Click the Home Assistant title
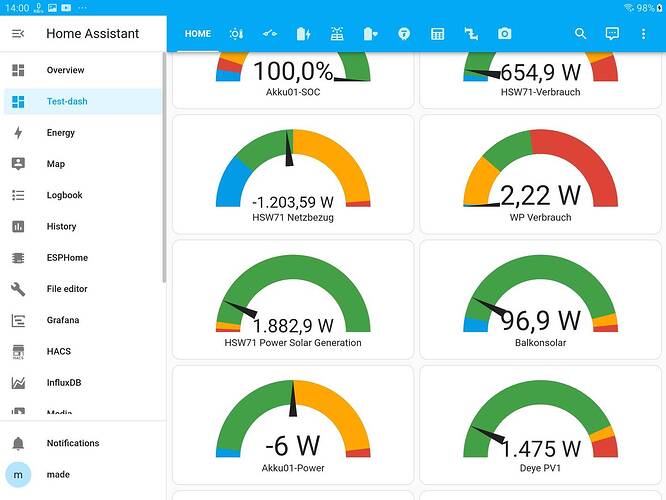666x500 pixels. coord(93,34)
